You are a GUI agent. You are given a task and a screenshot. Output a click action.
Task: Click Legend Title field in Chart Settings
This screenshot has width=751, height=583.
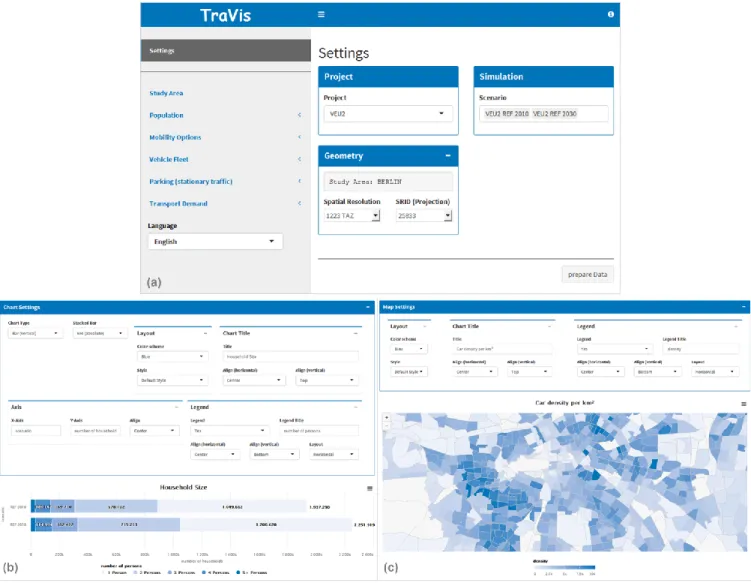click(x=319, y=431)
